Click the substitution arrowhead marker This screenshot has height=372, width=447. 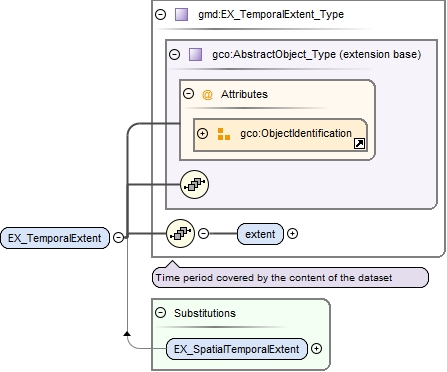[127, 334]
